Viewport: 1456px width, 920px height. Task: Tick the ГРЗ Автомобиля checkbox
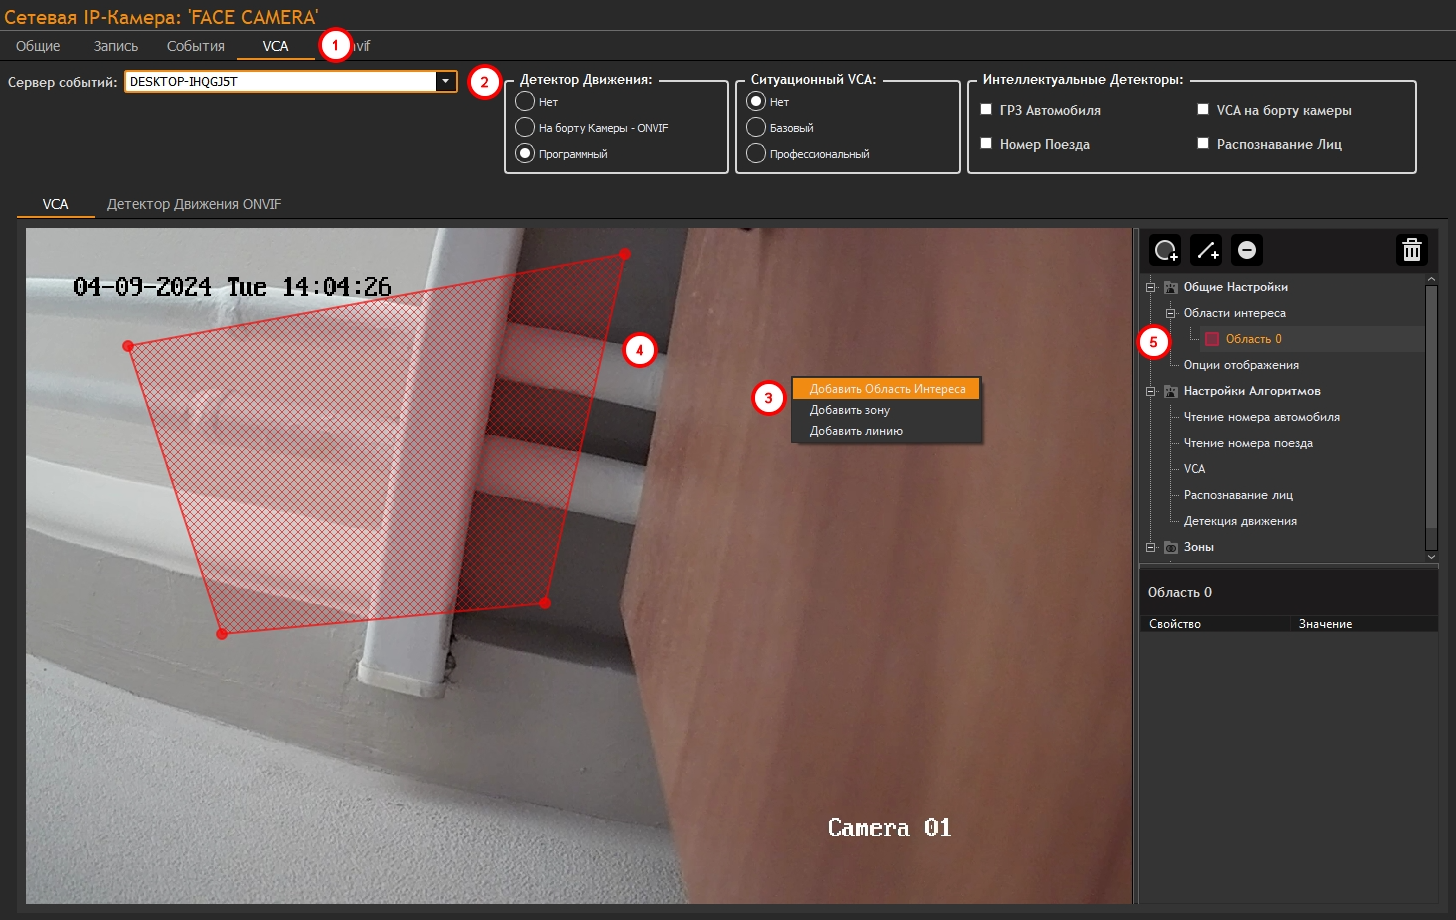(x=986, y=110)
